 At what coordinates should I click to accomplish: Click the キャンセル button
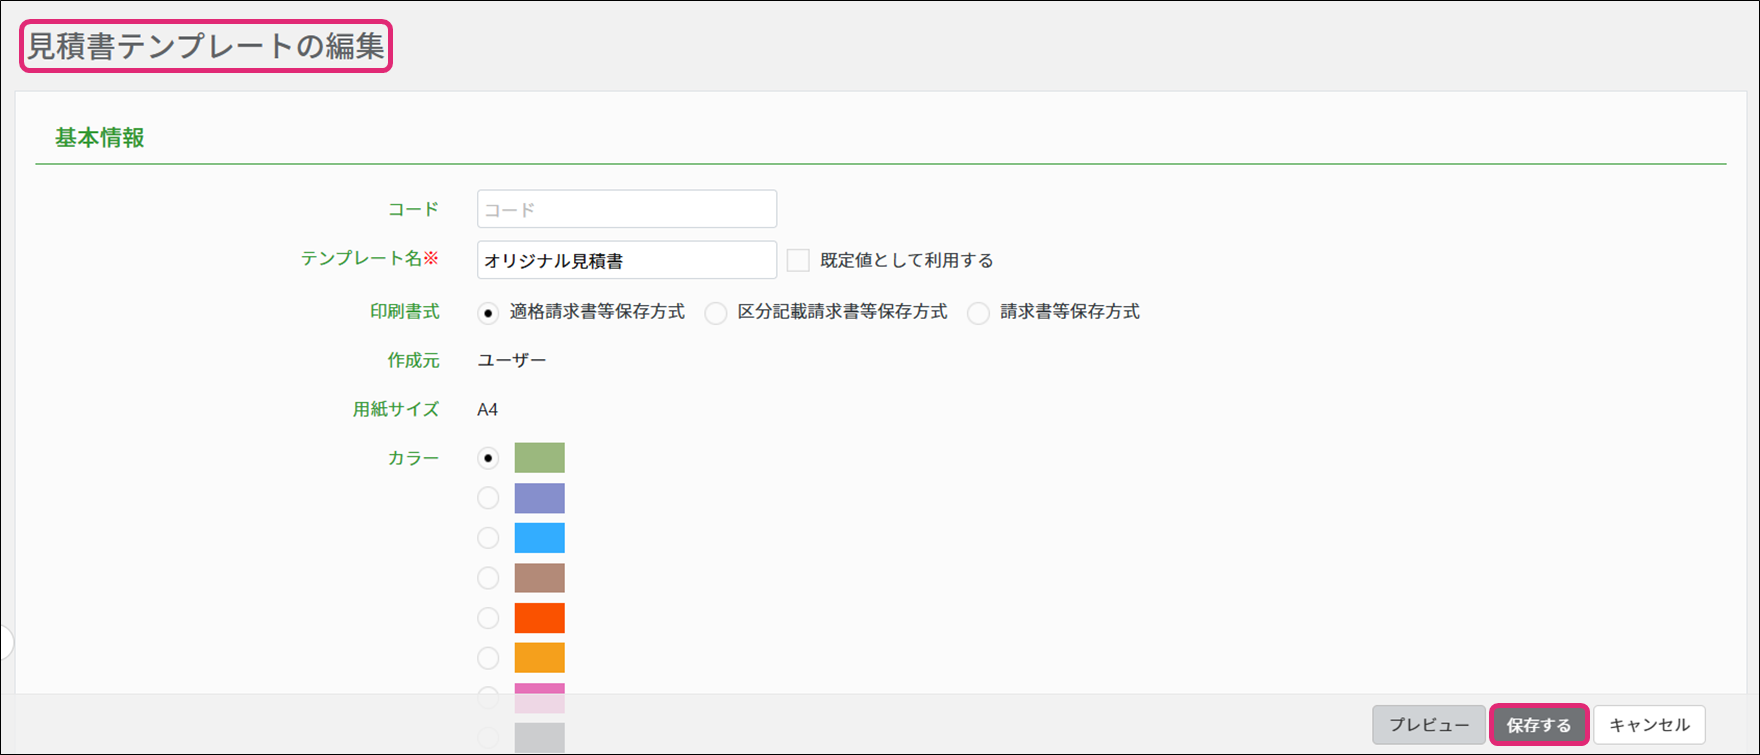(1648, 725)
